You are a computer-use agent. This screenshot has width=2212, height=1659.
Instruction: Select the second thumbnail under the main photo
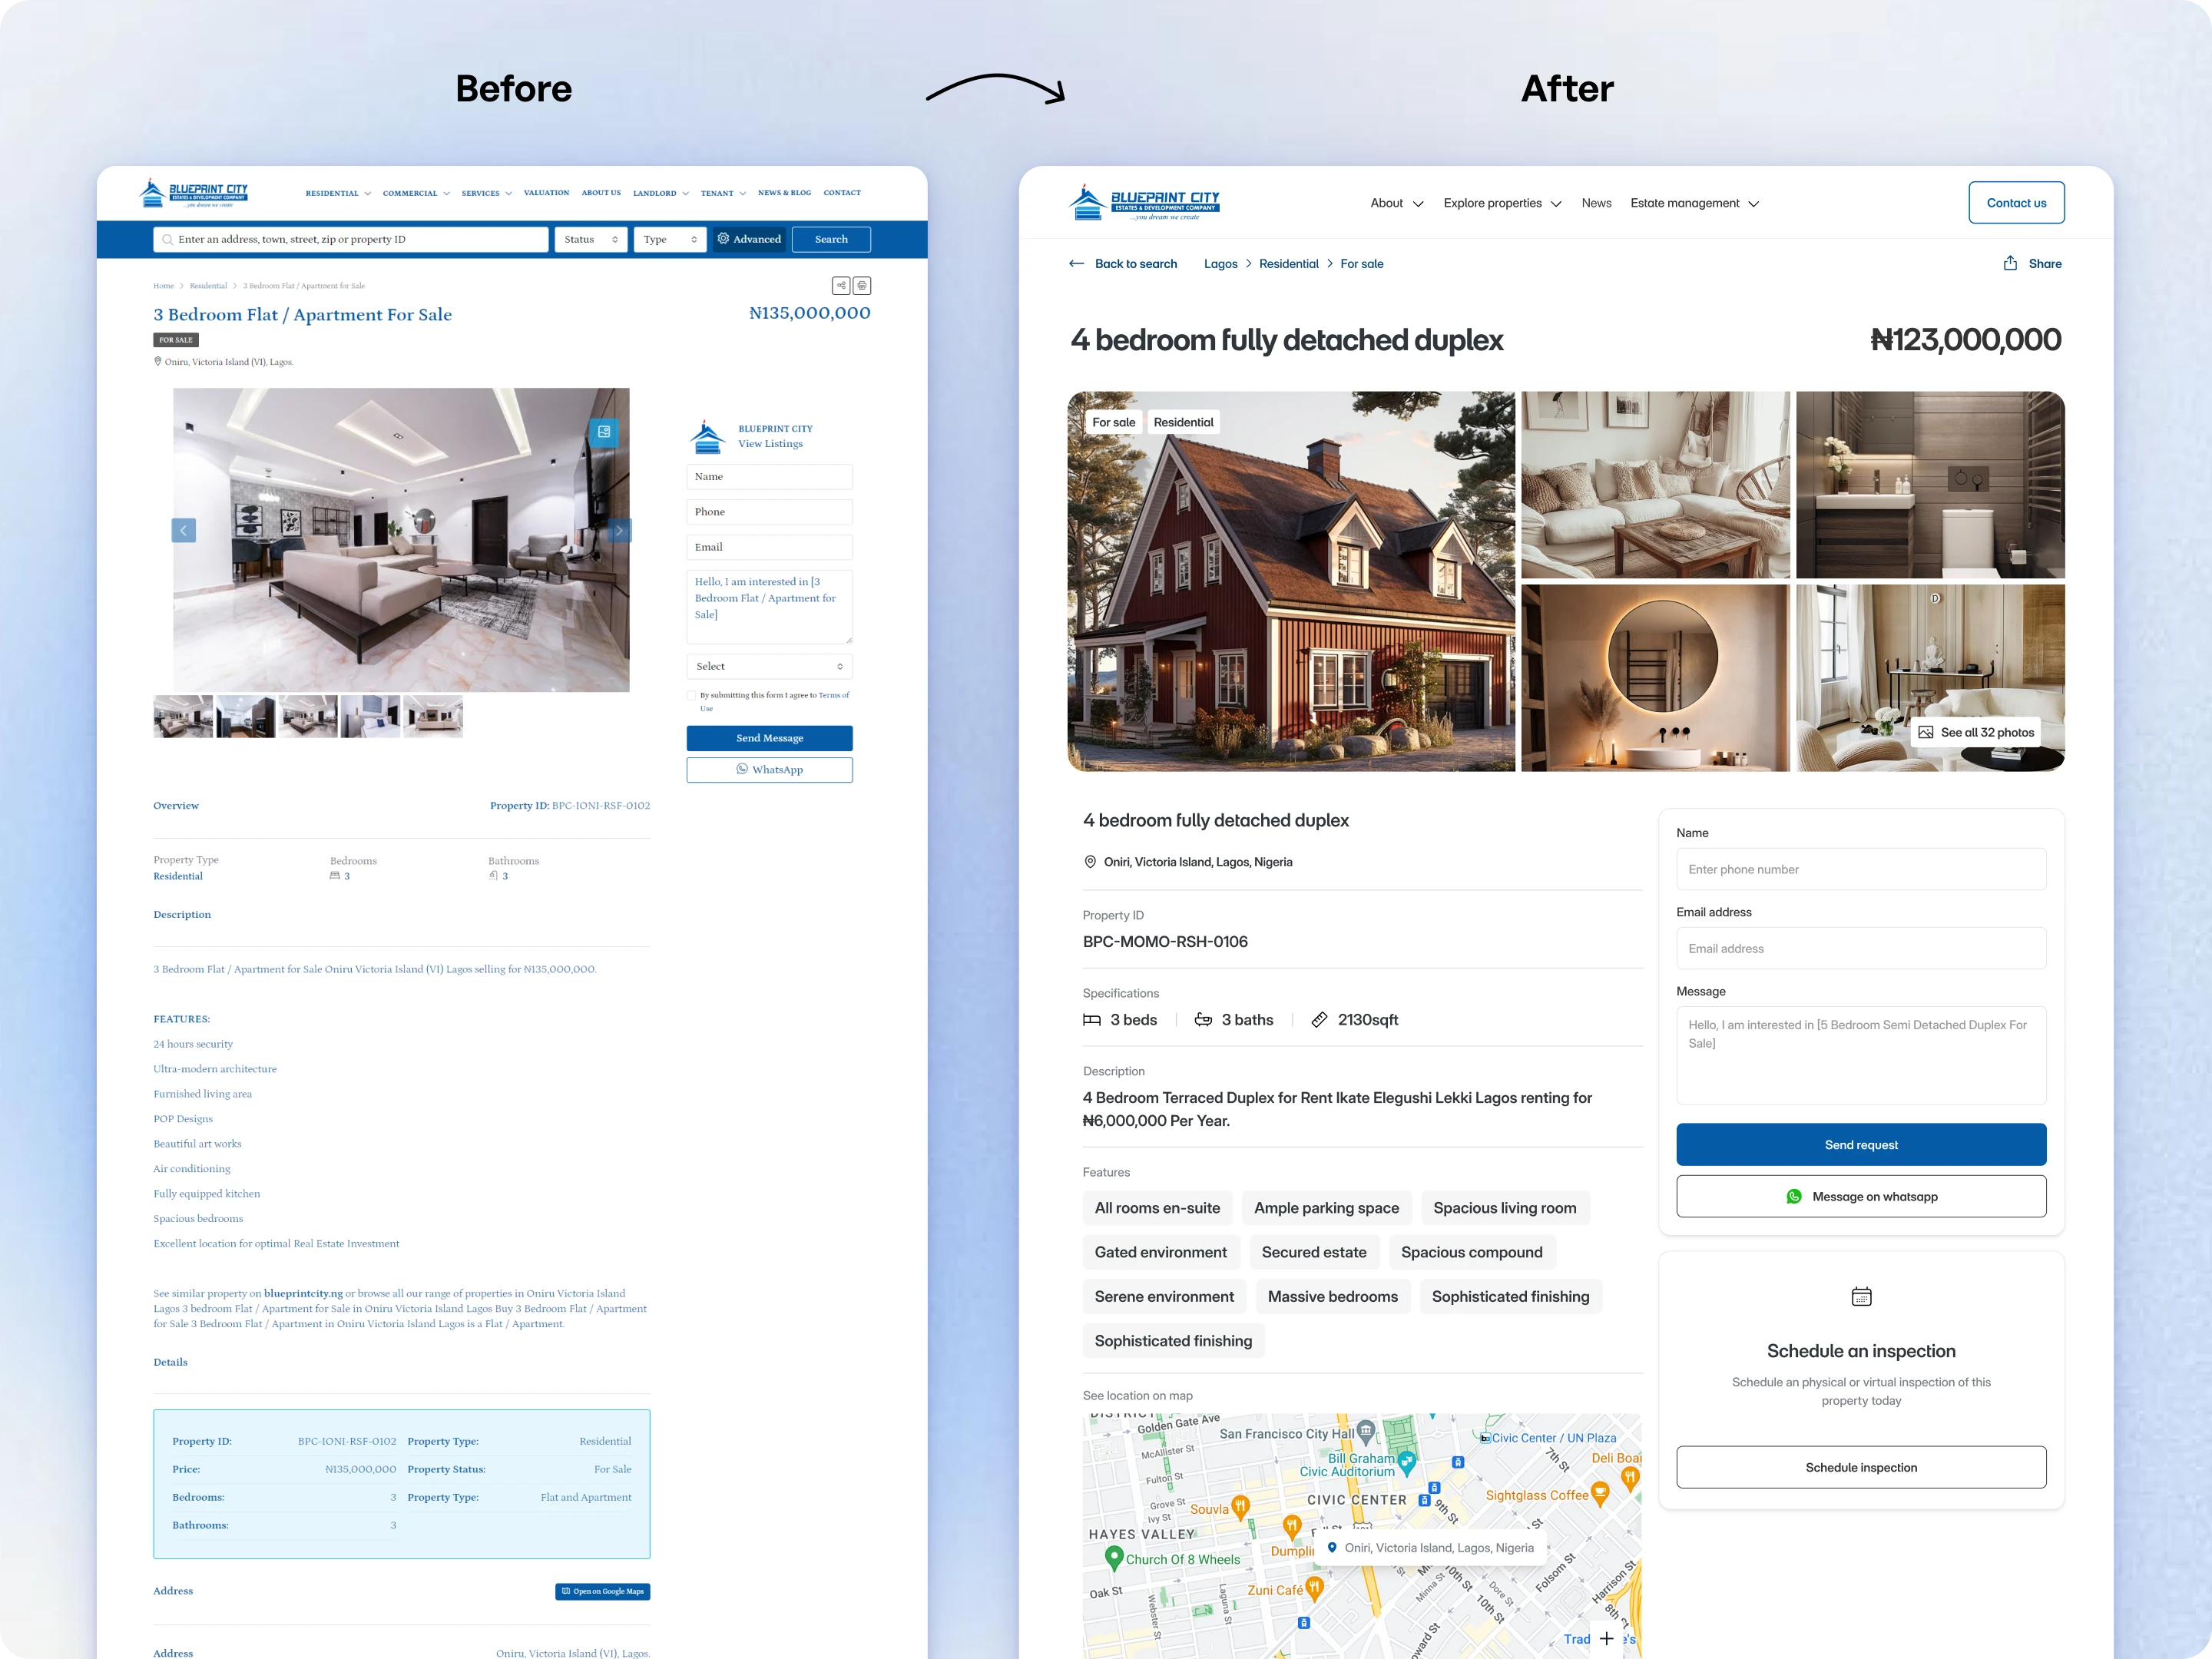[246, 717]
